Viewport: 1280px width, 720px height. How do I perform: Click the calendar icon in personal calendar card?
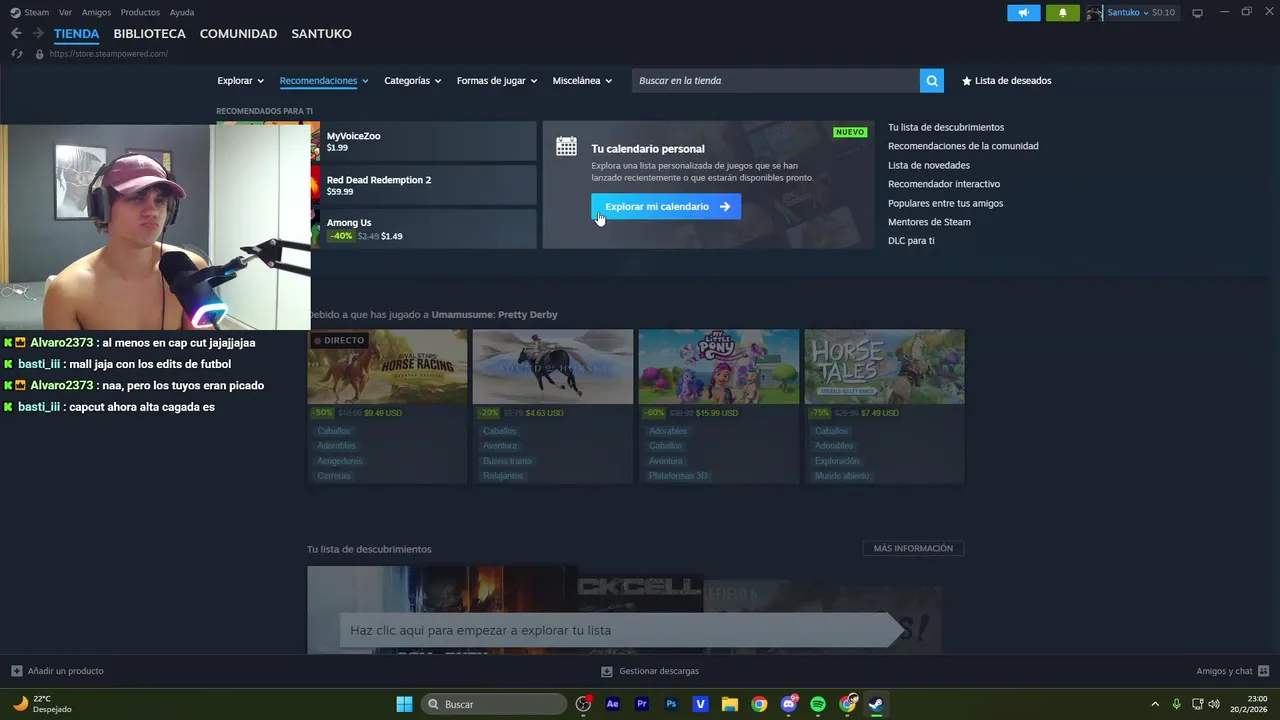point(566,146)
